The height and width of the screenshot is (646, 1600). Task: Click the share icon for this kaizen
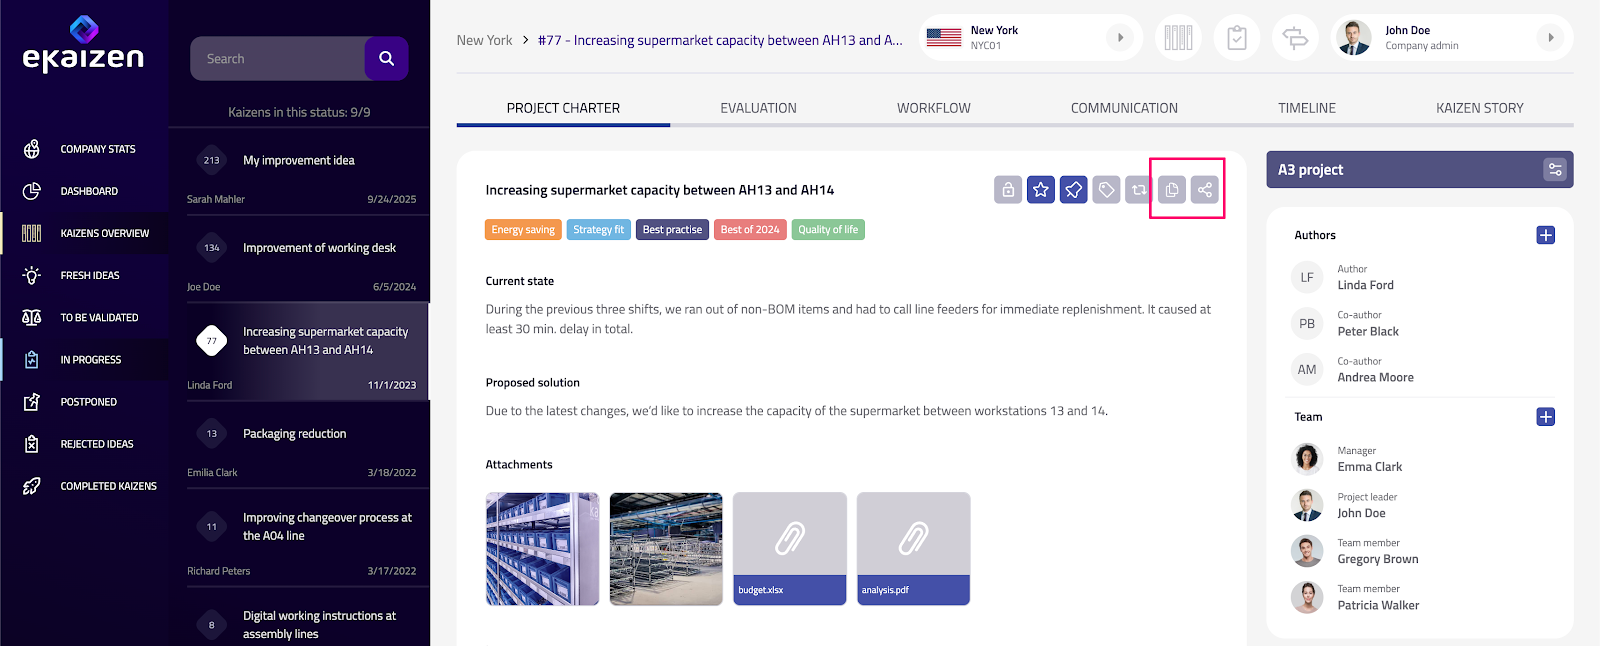coord(1205,189)
